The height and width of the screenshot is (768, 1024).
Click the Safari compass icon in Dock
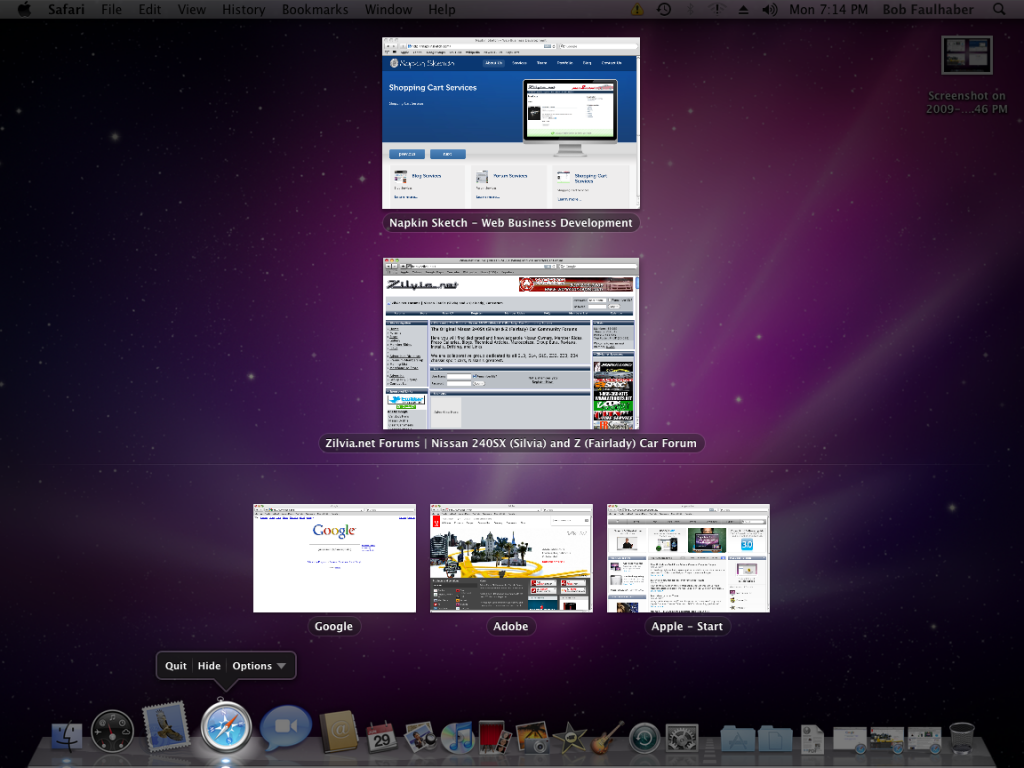pyautogui.click(x=226, y=728)
